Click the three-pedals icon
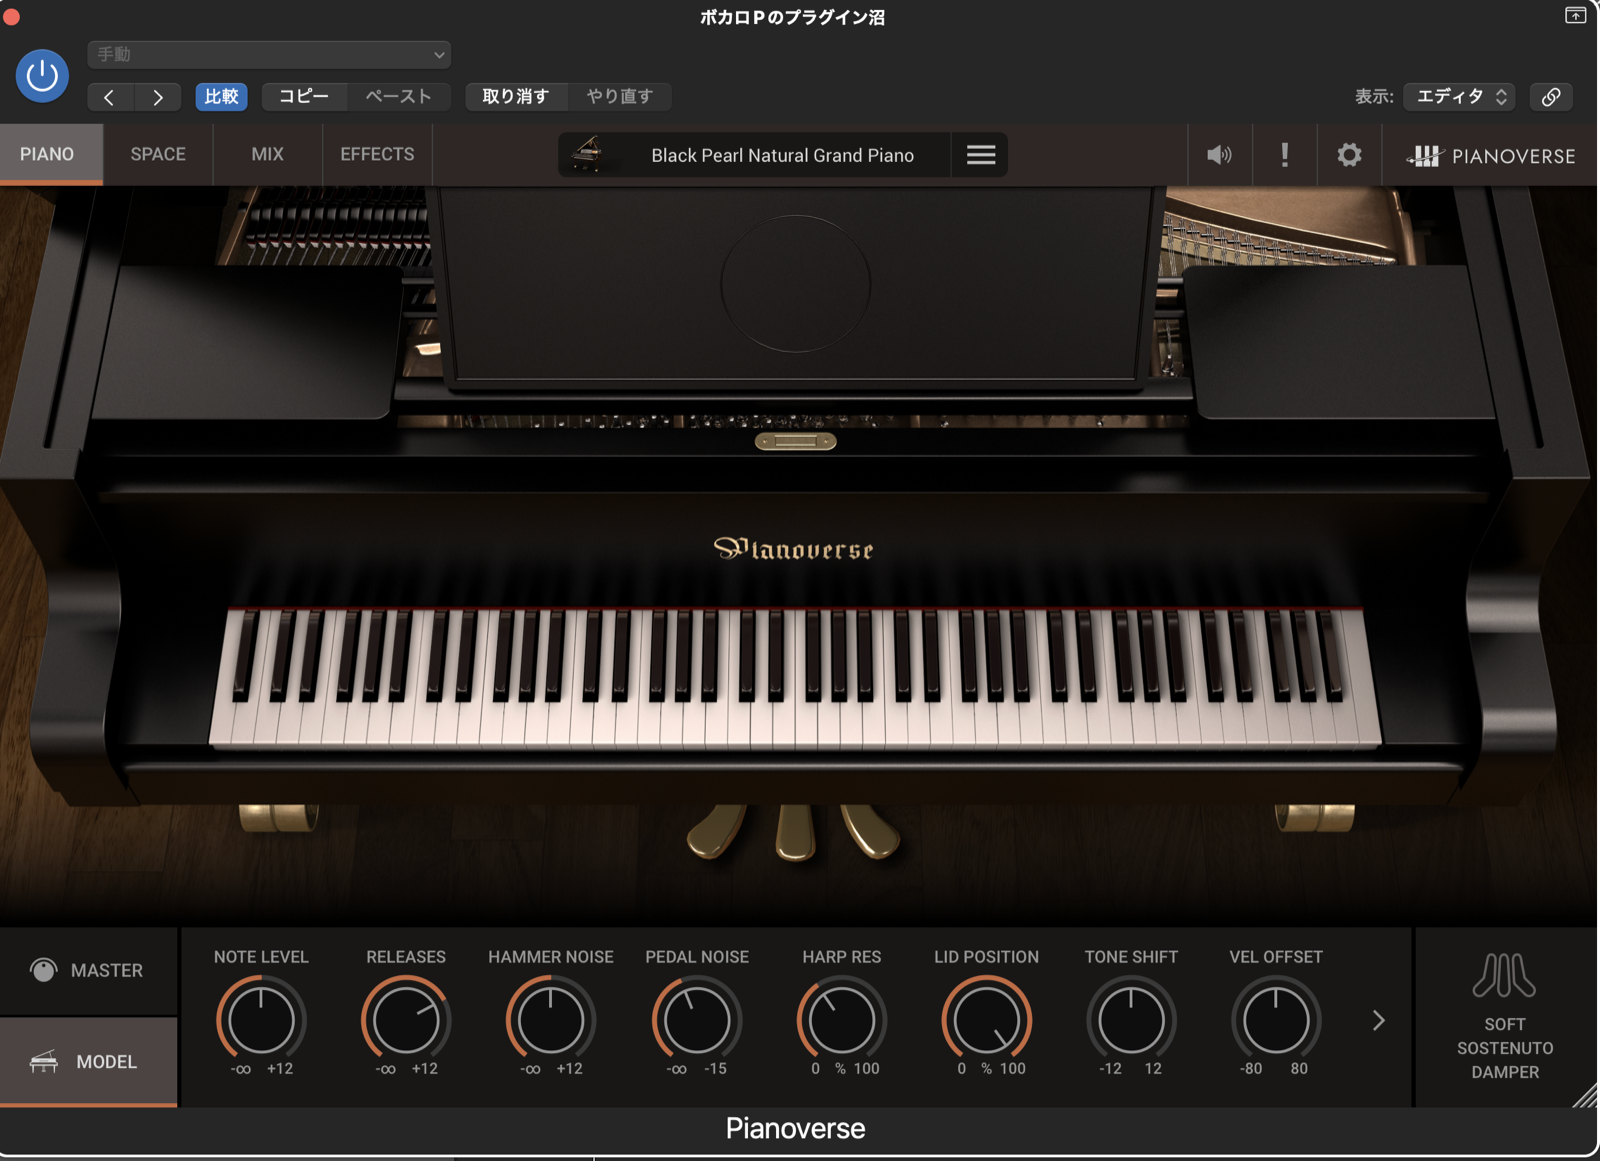The width and height of the screenshot is (1600, 1161). coord(1504,975)
